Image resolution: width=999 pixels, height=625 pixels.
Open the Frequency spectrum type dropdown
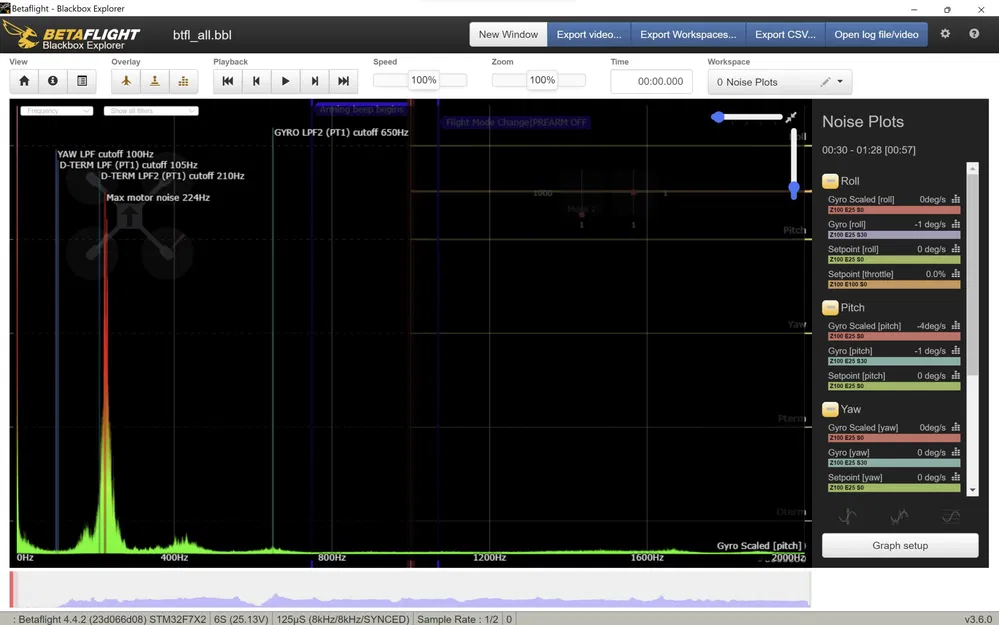(57, 111)
